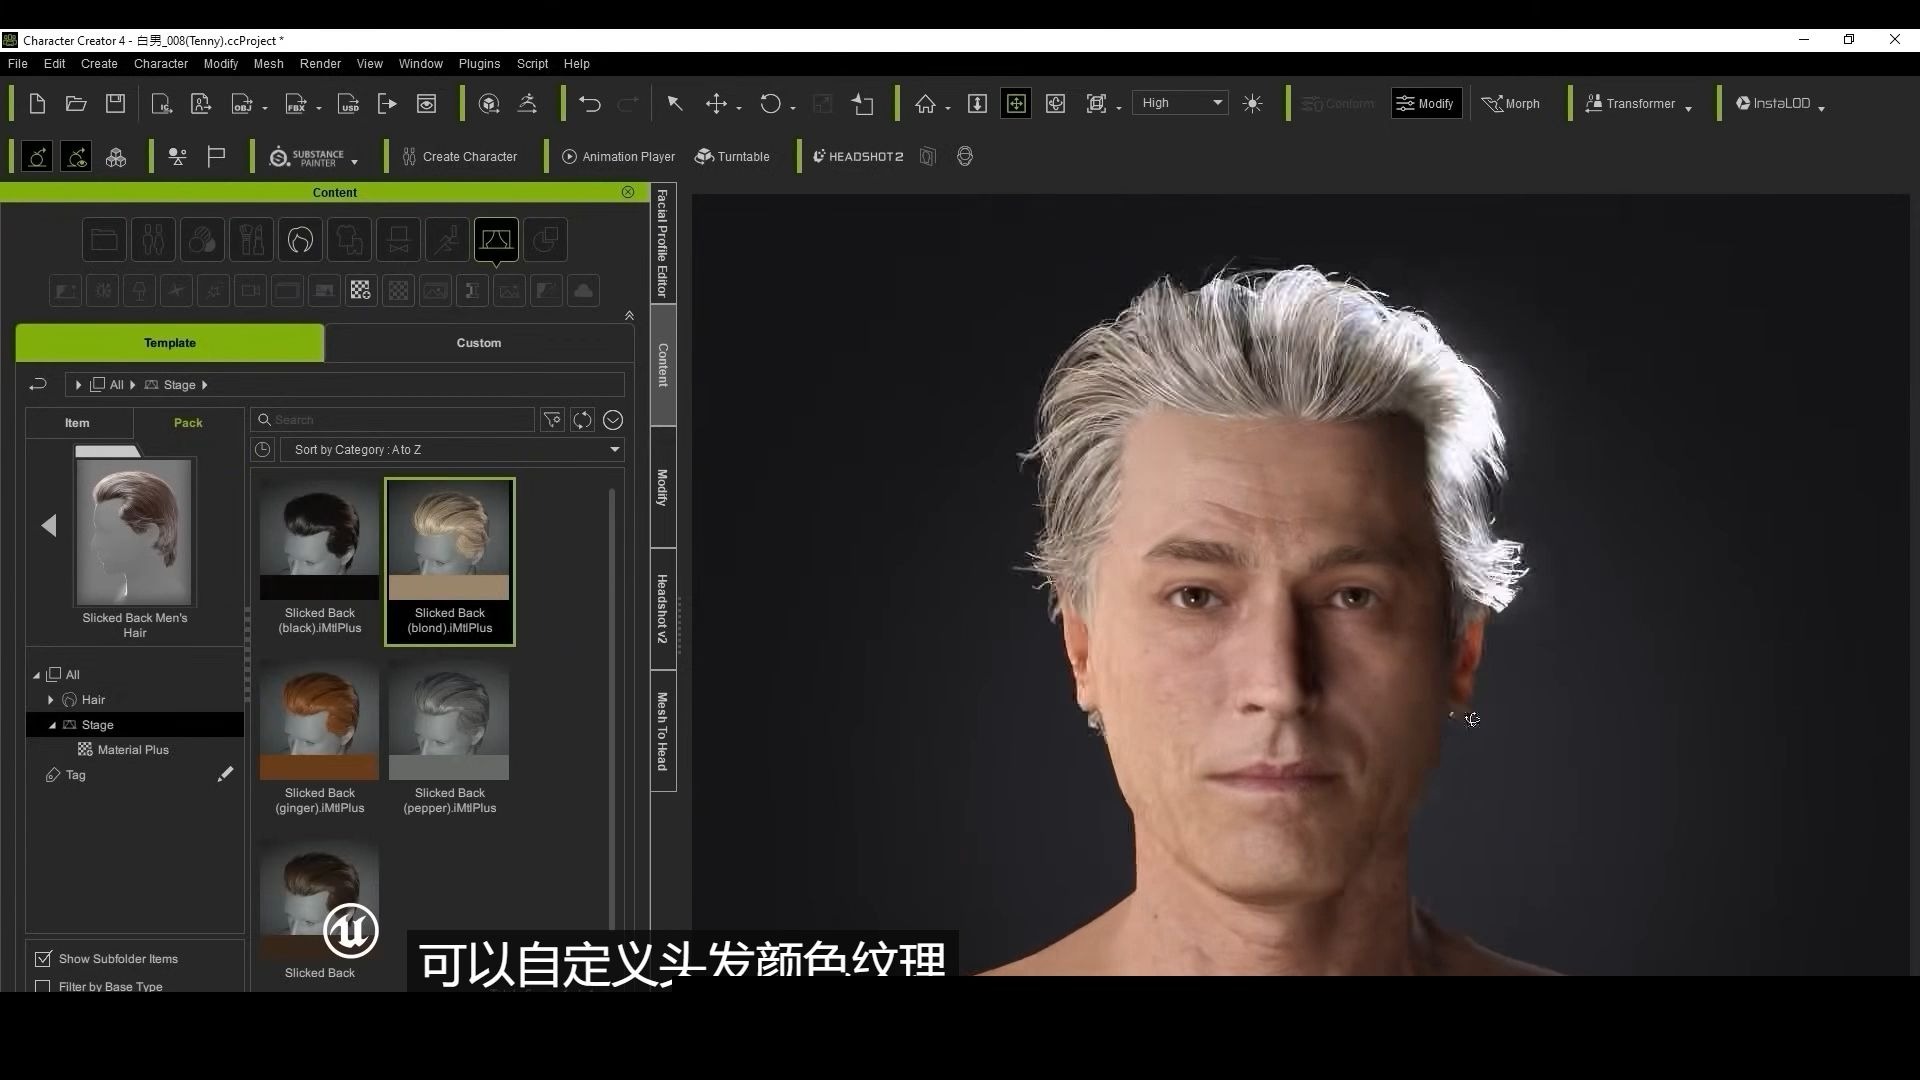This screenshot has height=1080, width=1920.
Task: Open the Hair content category icon
Action: 301,240
